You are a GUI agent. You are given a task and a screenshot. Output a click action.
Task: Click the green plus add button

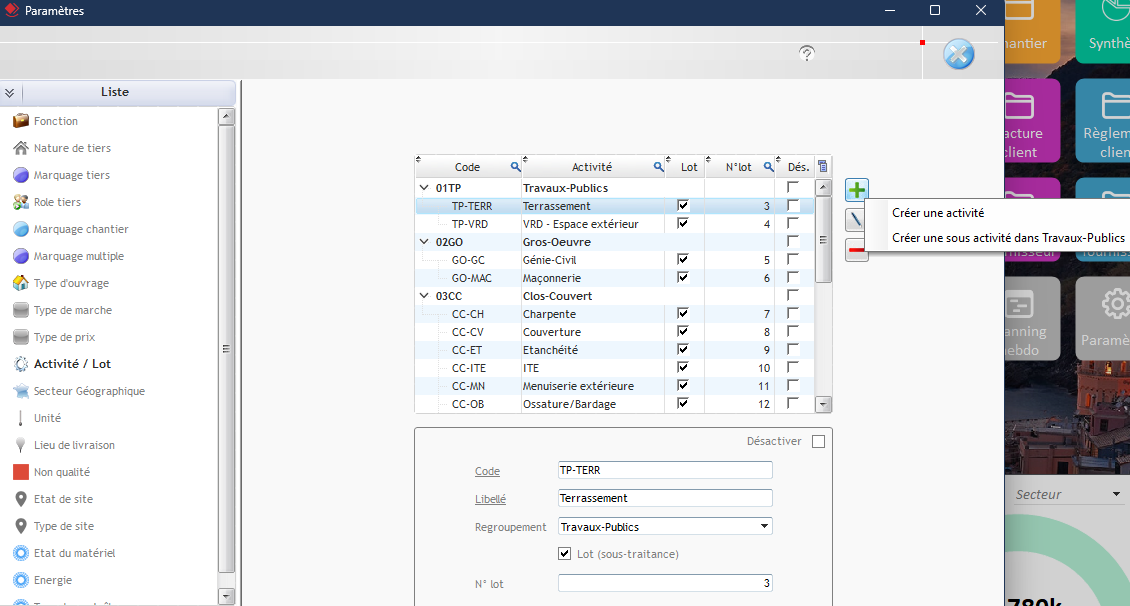pos(857,190)
